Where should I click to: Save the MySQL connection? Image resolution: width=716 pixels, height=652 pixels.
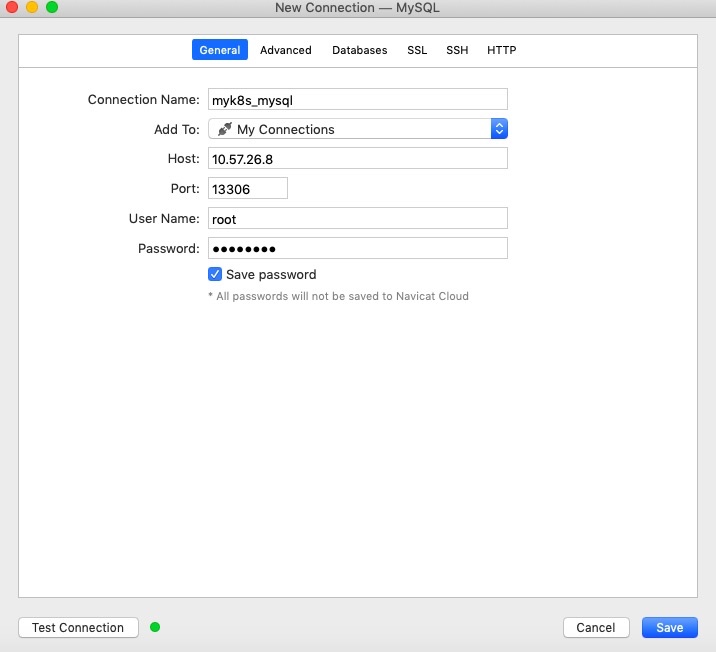coord(669,627)
